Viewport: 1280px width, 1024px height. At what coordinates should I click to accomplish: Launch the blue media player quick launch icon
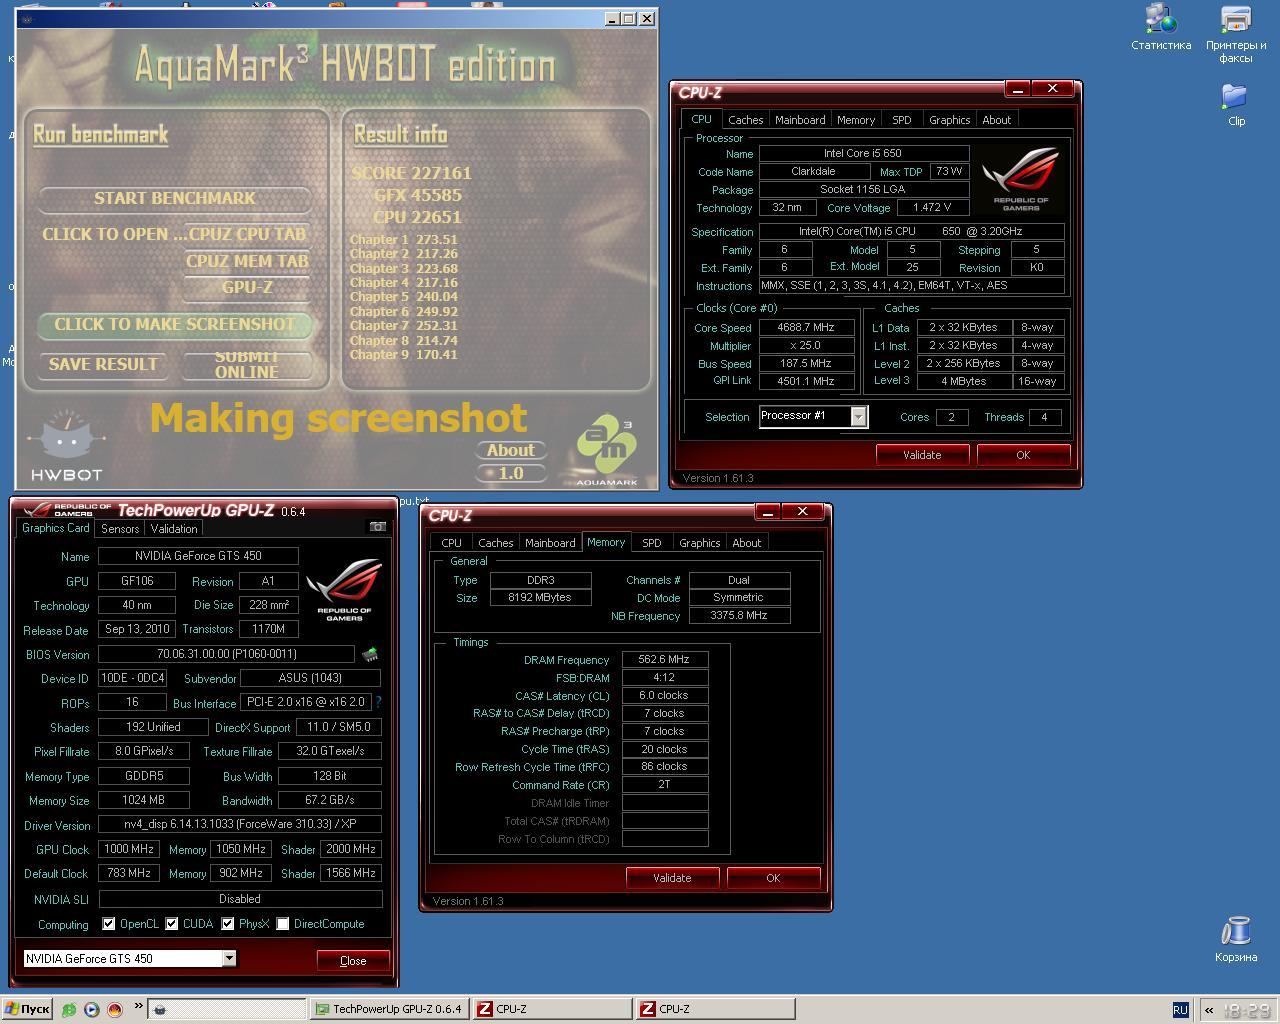coord(91,1009)
